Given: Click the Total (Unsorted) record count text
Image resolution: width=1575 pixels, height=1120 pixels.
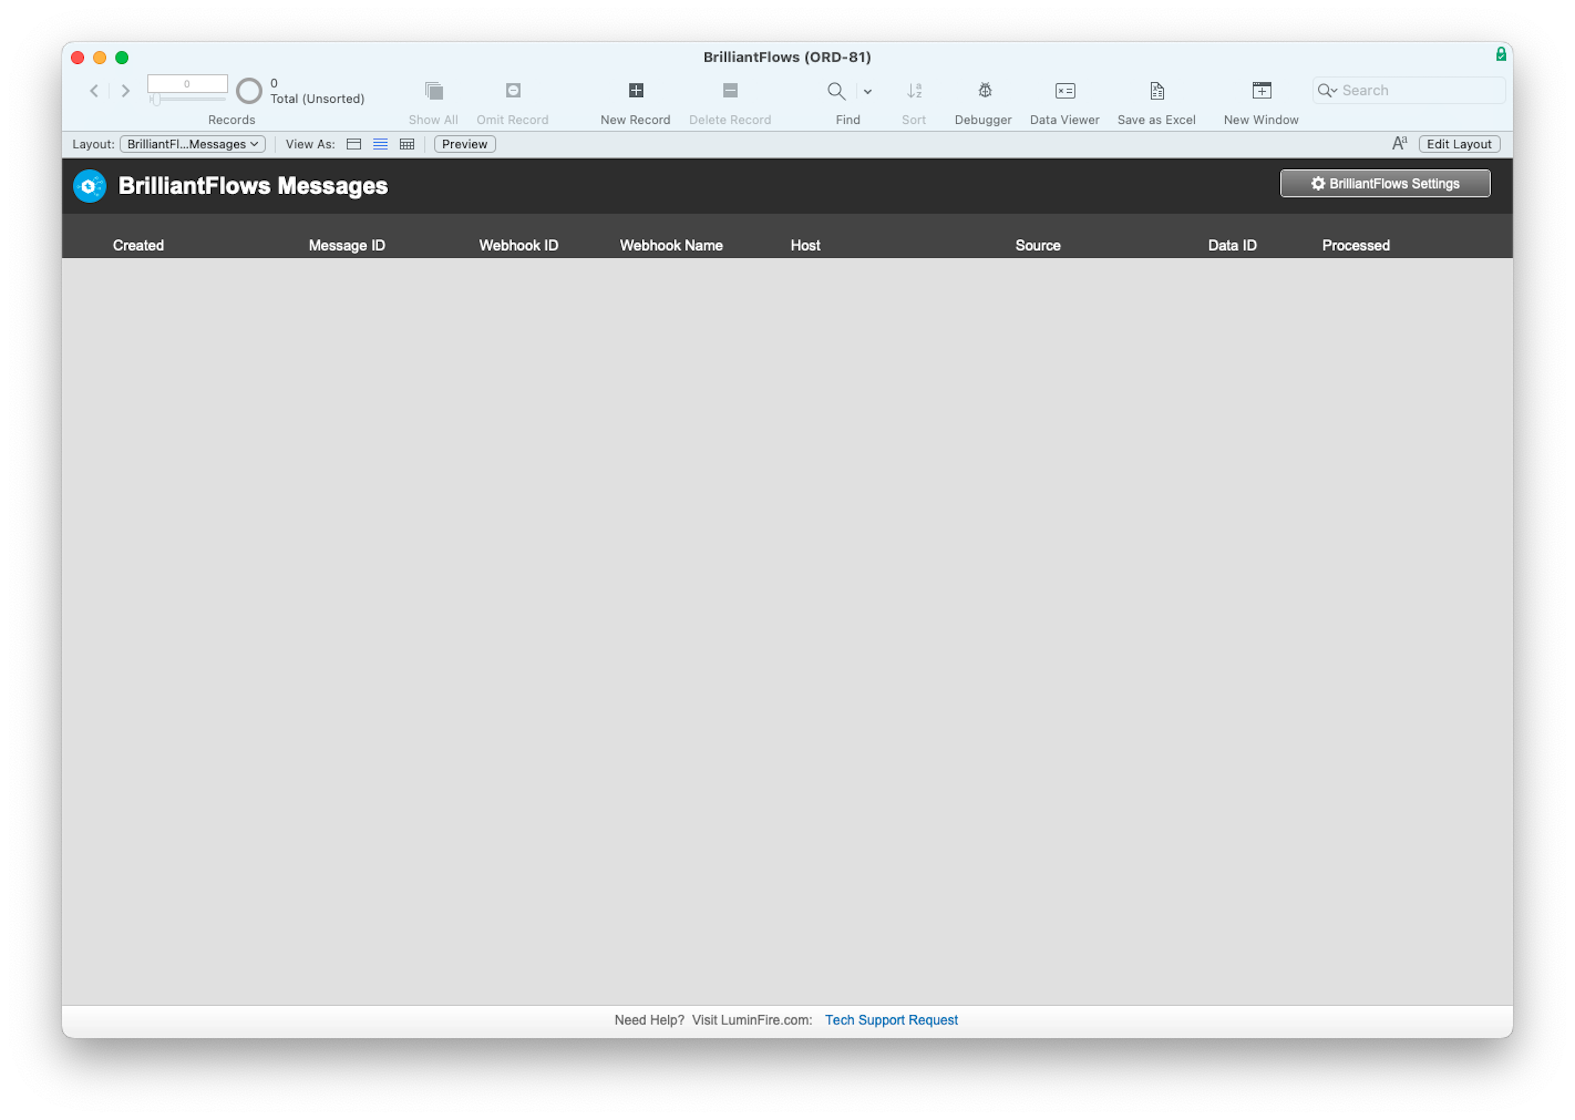Looking at the screenshot, I should 317,99.
